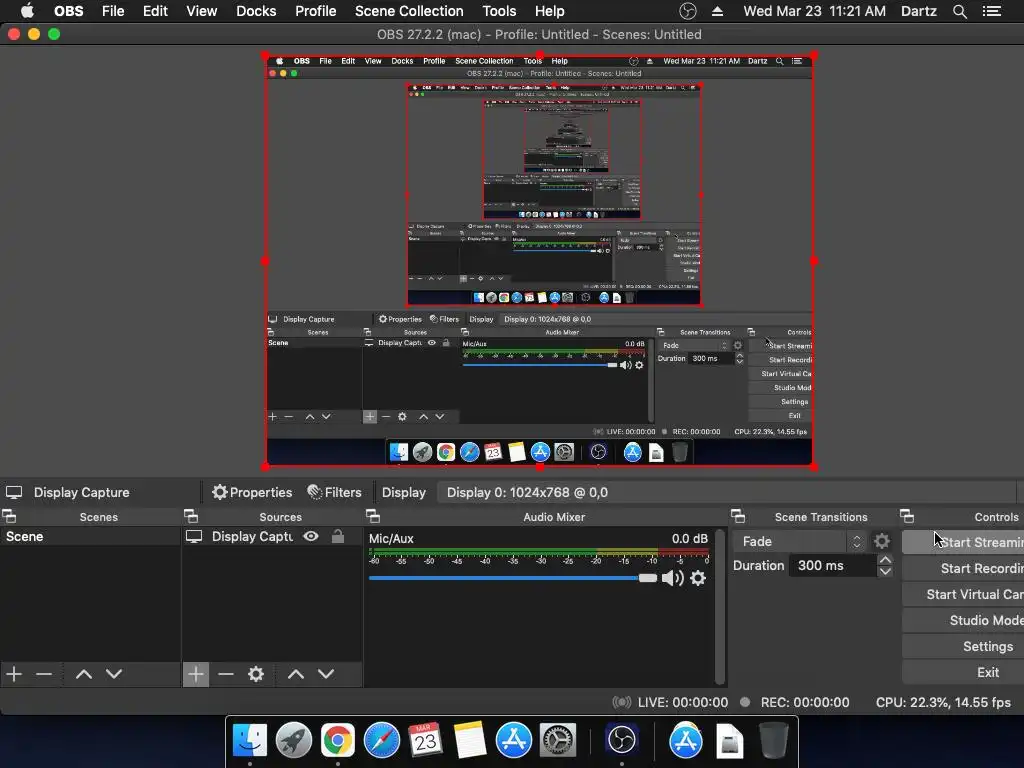This screenshot has height=768, width=1024.
Task: Pop out the Scenes dock
Action: tap(9, 517)
